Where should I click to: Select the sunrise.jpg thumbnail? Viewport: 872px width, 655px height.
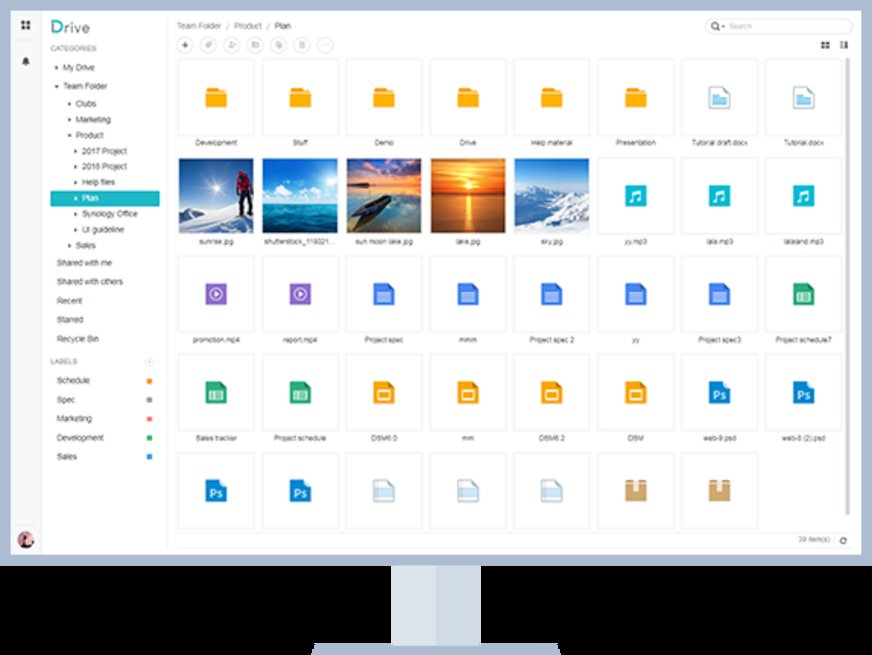click(215, 195)
